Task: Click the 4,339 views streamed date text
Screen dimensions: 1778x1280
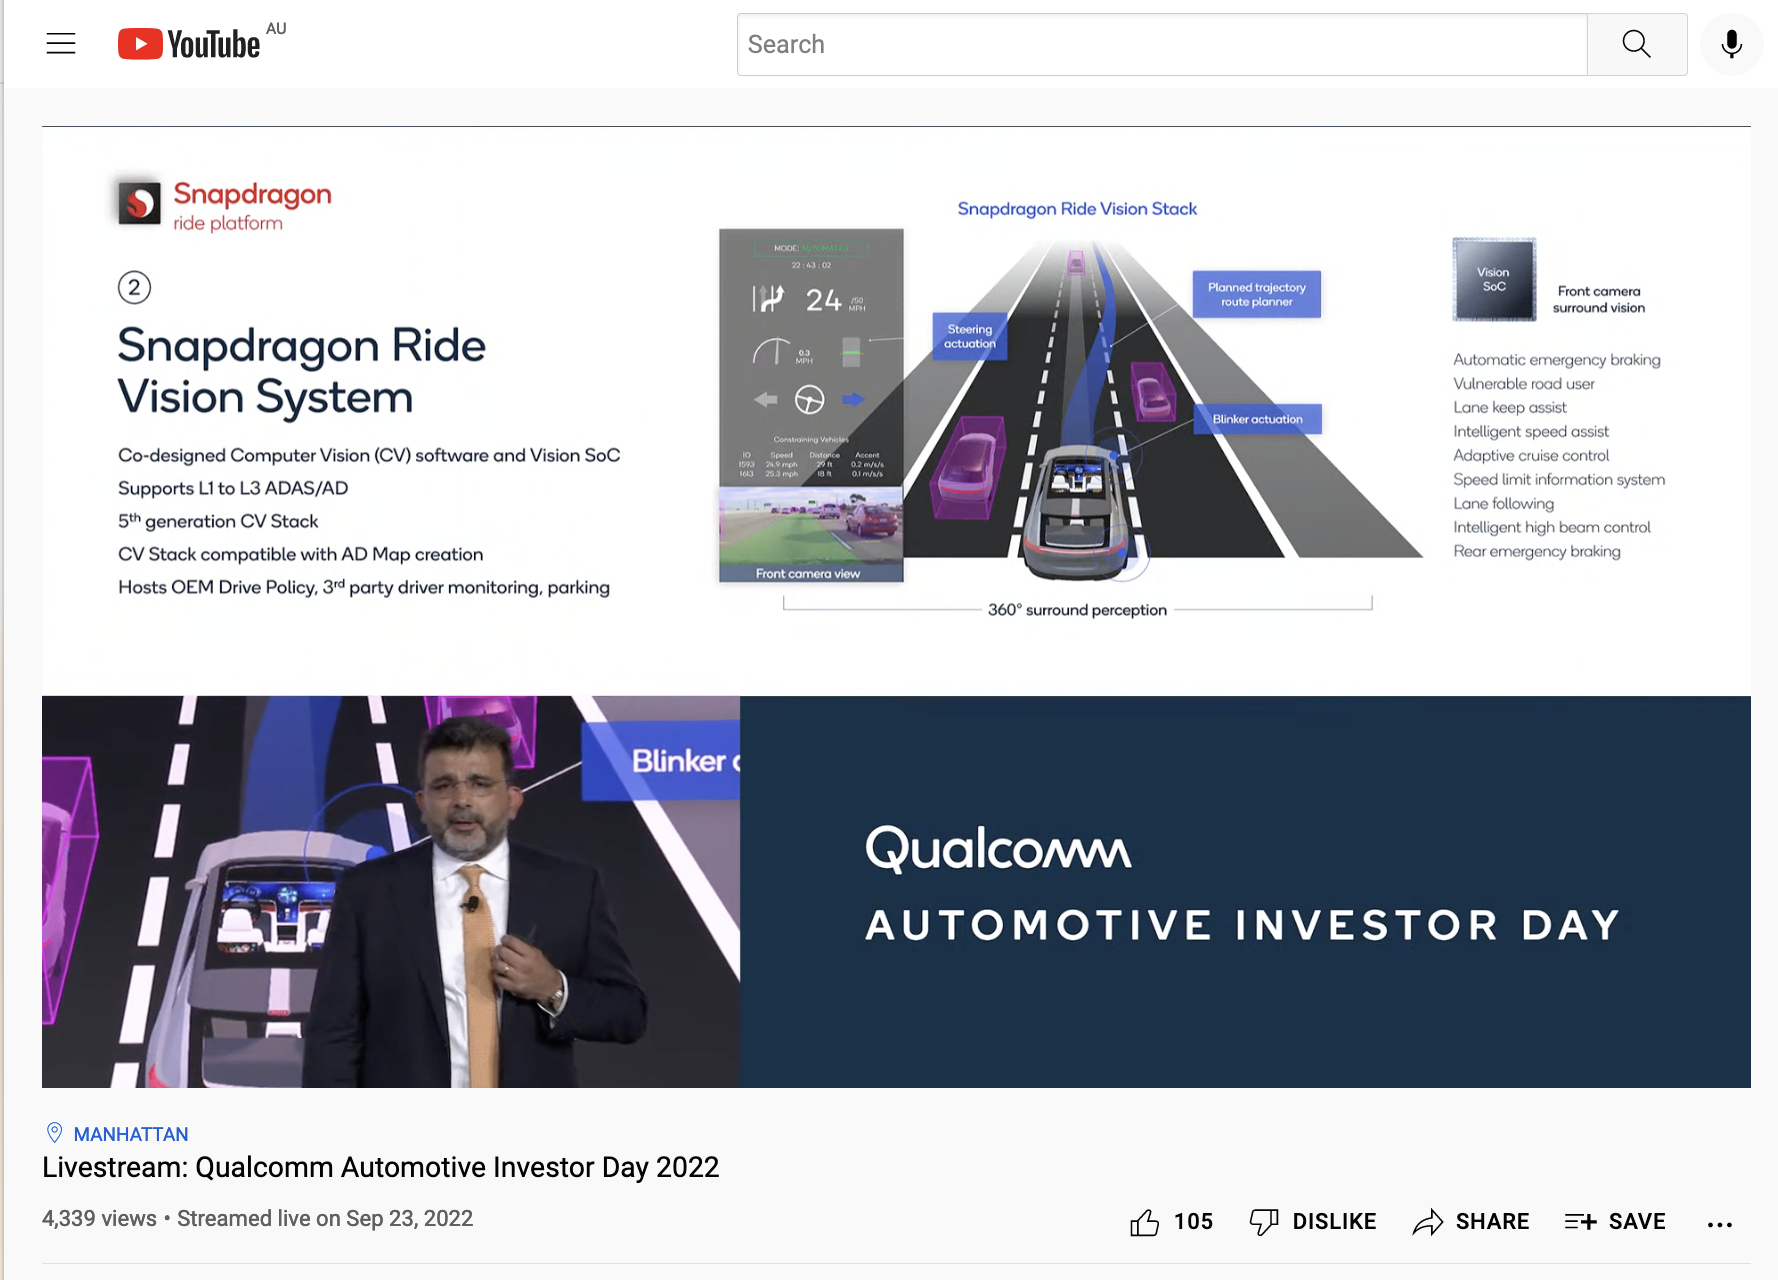Action: tap(257, 1219)
